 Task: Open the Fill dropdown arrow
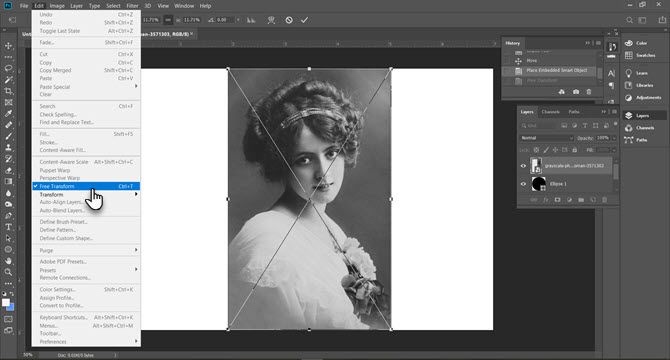(614, 150)
